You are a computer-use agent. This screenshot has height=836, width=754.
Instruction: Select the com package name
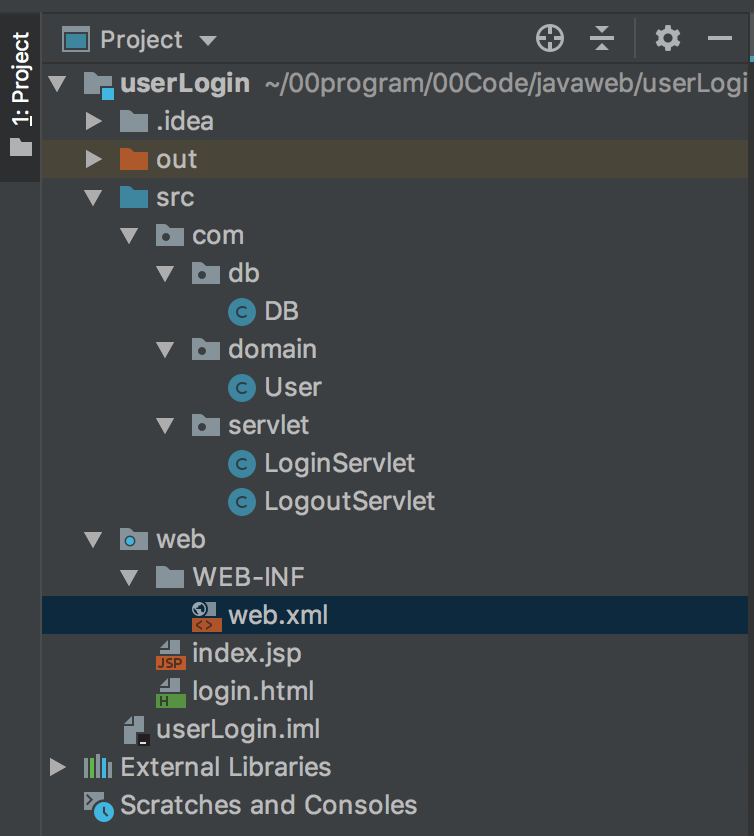click(x=218, y=236)
